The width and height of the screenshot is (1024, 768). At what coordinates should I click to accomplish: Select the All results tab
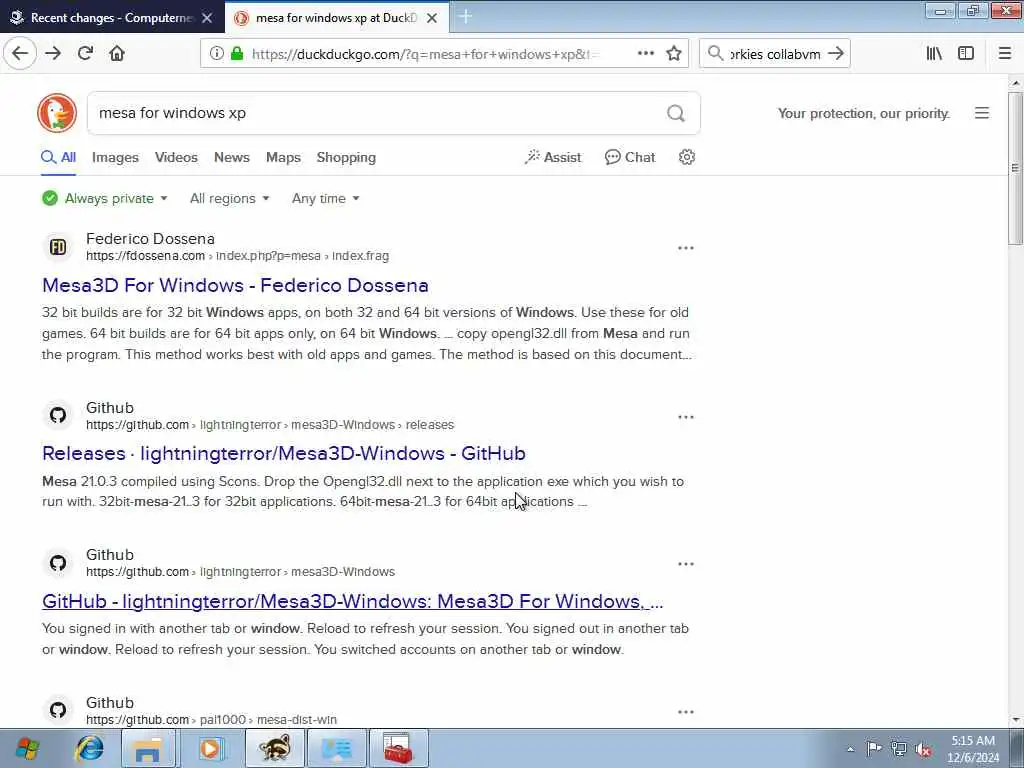[x=59, y=157]
